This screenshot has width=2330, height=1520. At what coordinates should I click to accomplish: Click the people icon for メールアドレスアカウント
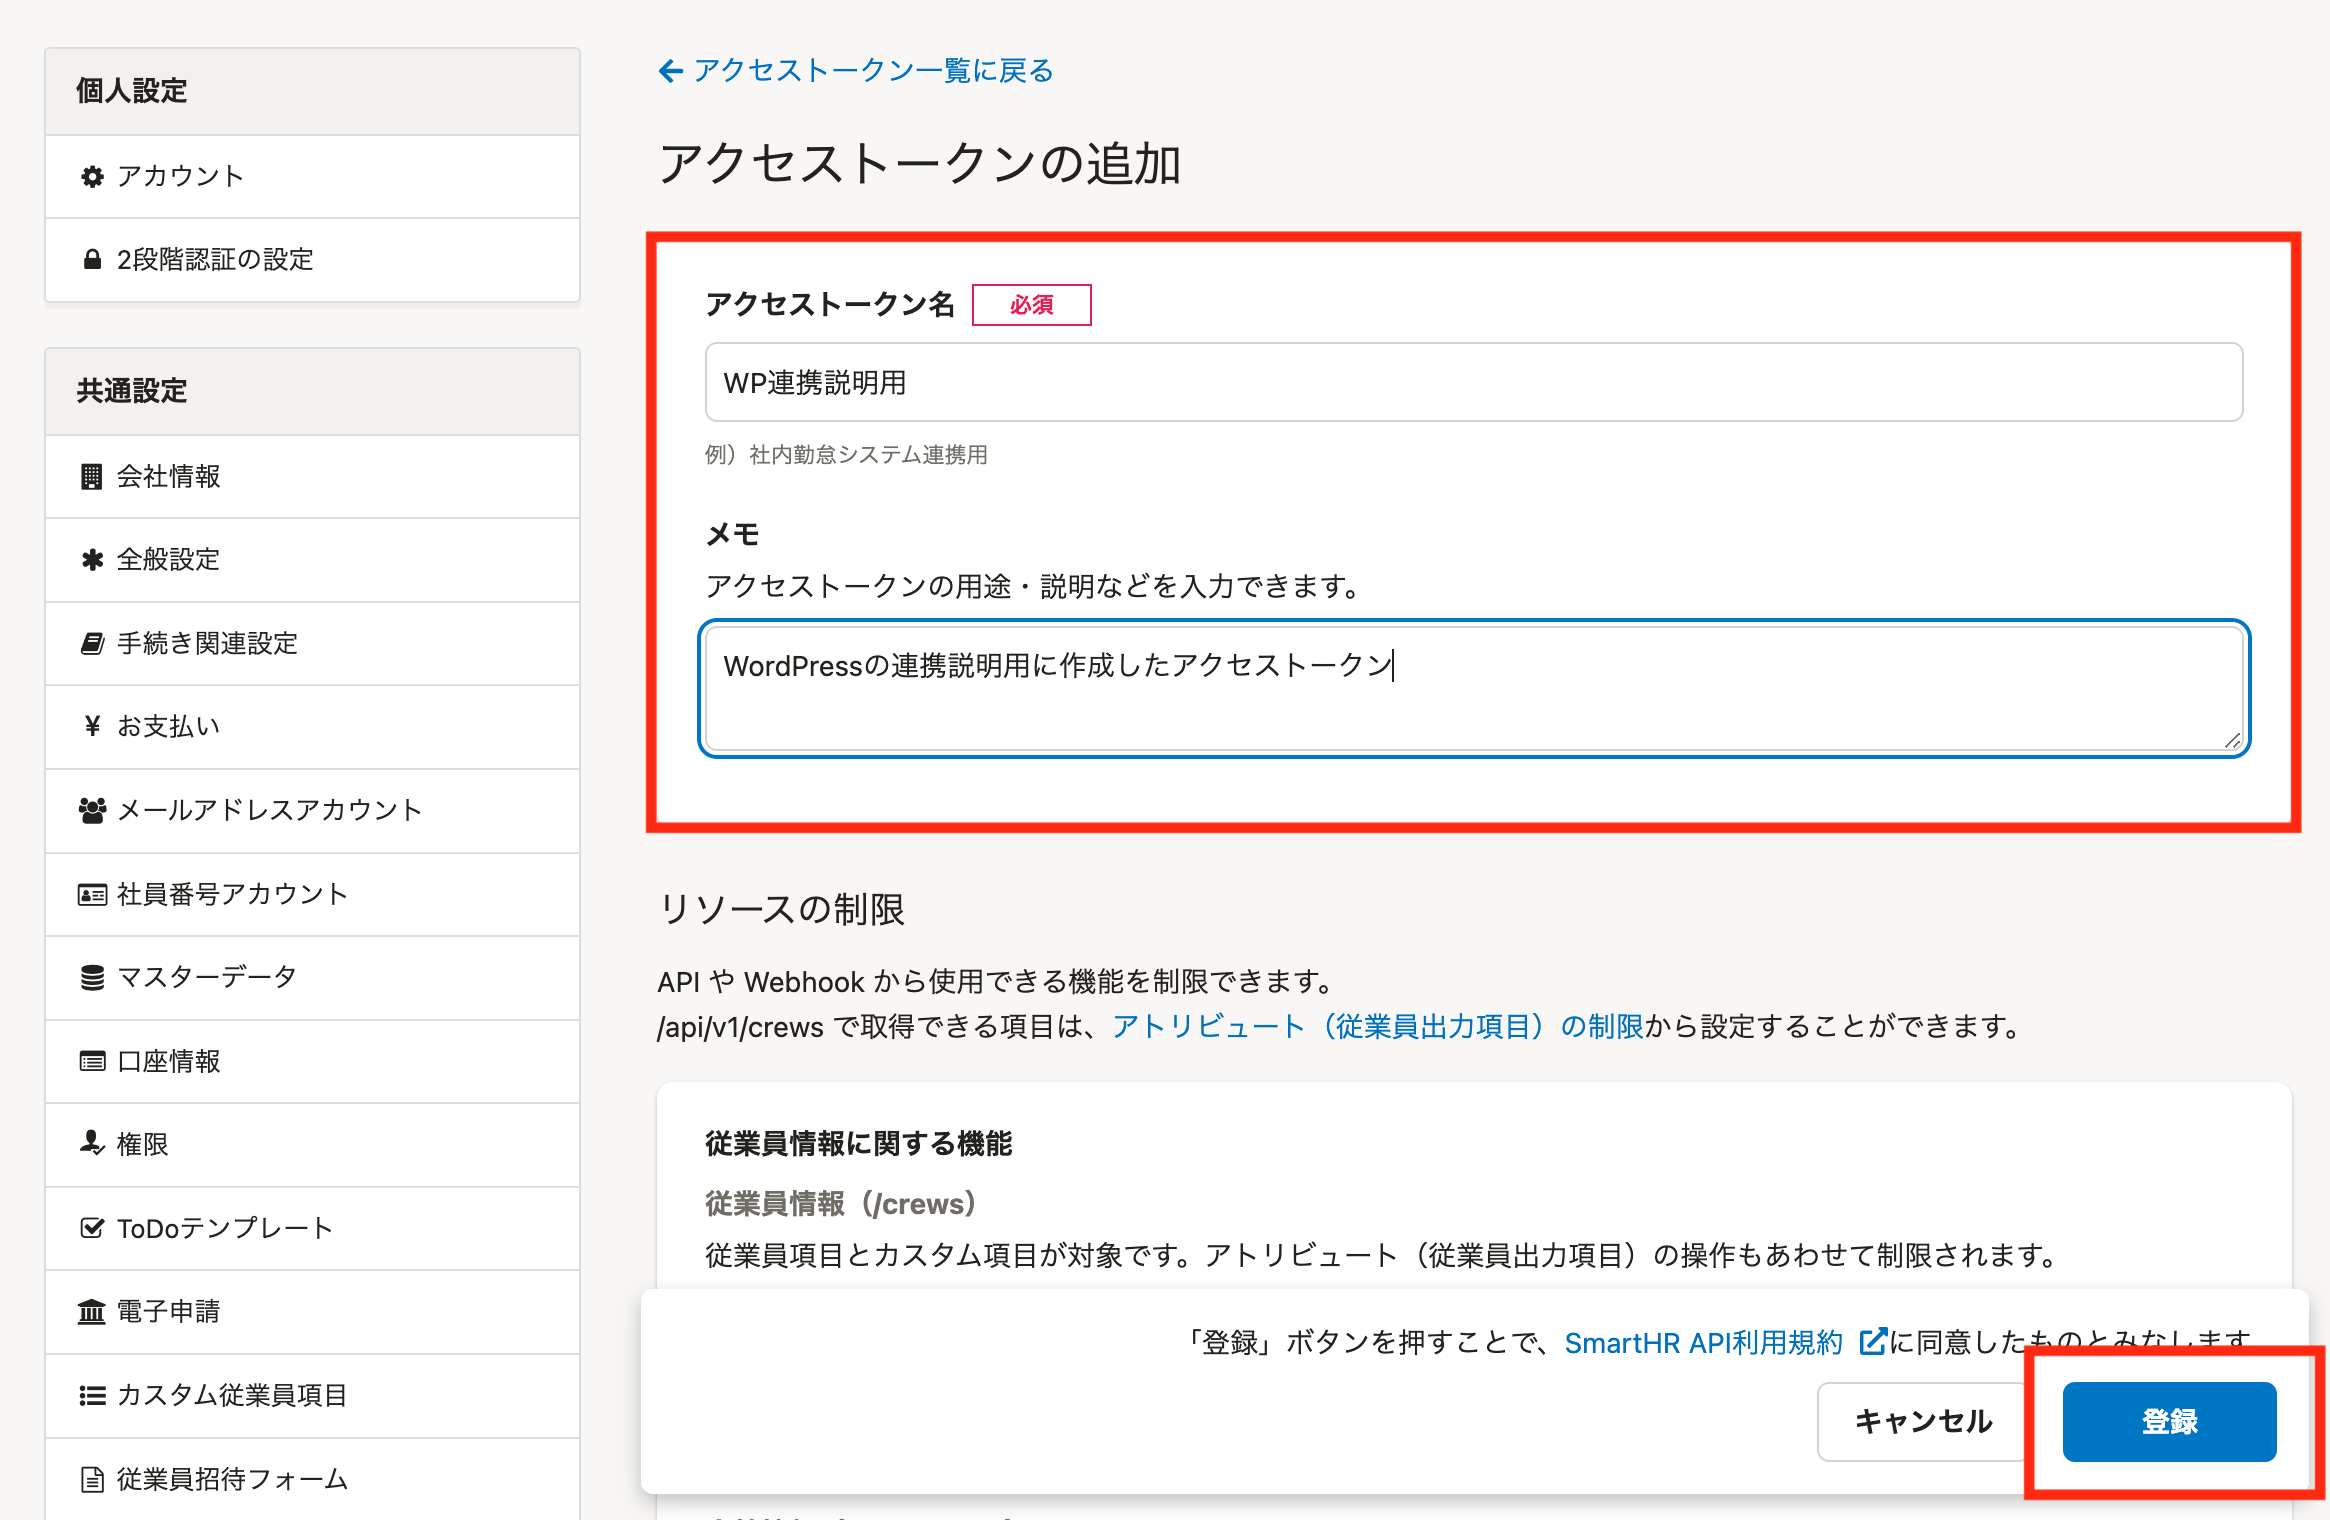pyautogui.click(x=92, y=810)
